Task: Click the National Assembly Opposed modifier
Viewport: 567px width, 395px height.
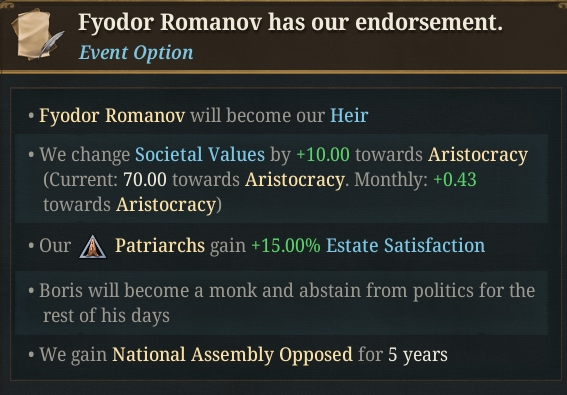Action: point(232,354)
